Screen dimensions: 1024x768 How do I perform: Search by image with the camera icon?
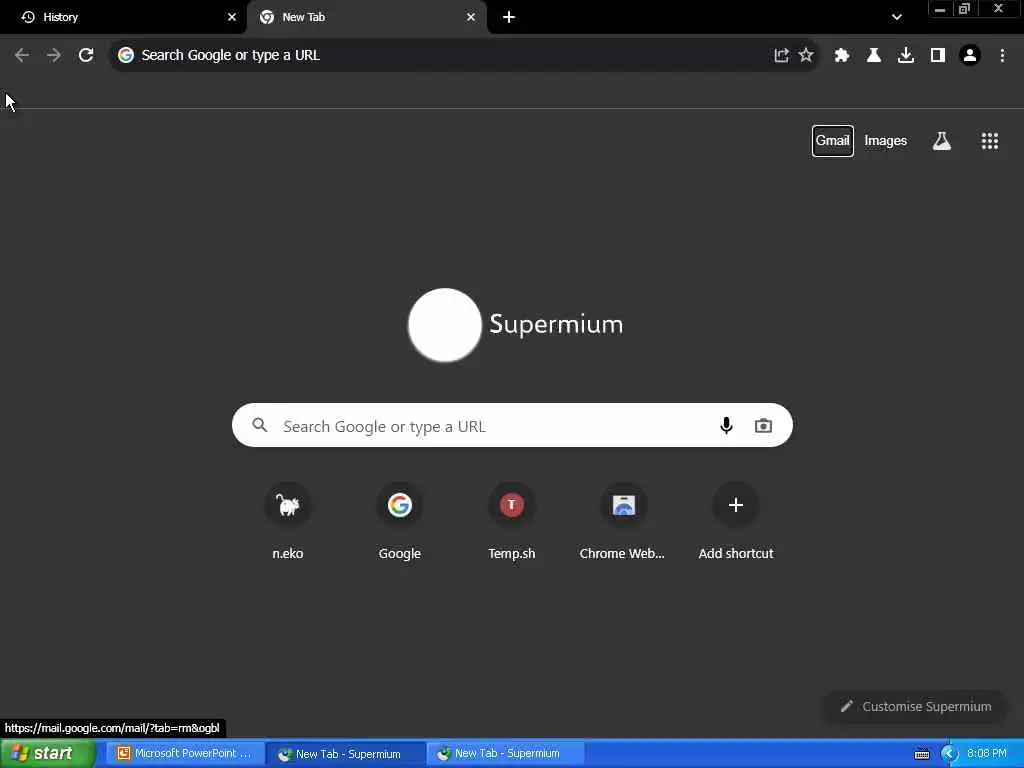763,426
